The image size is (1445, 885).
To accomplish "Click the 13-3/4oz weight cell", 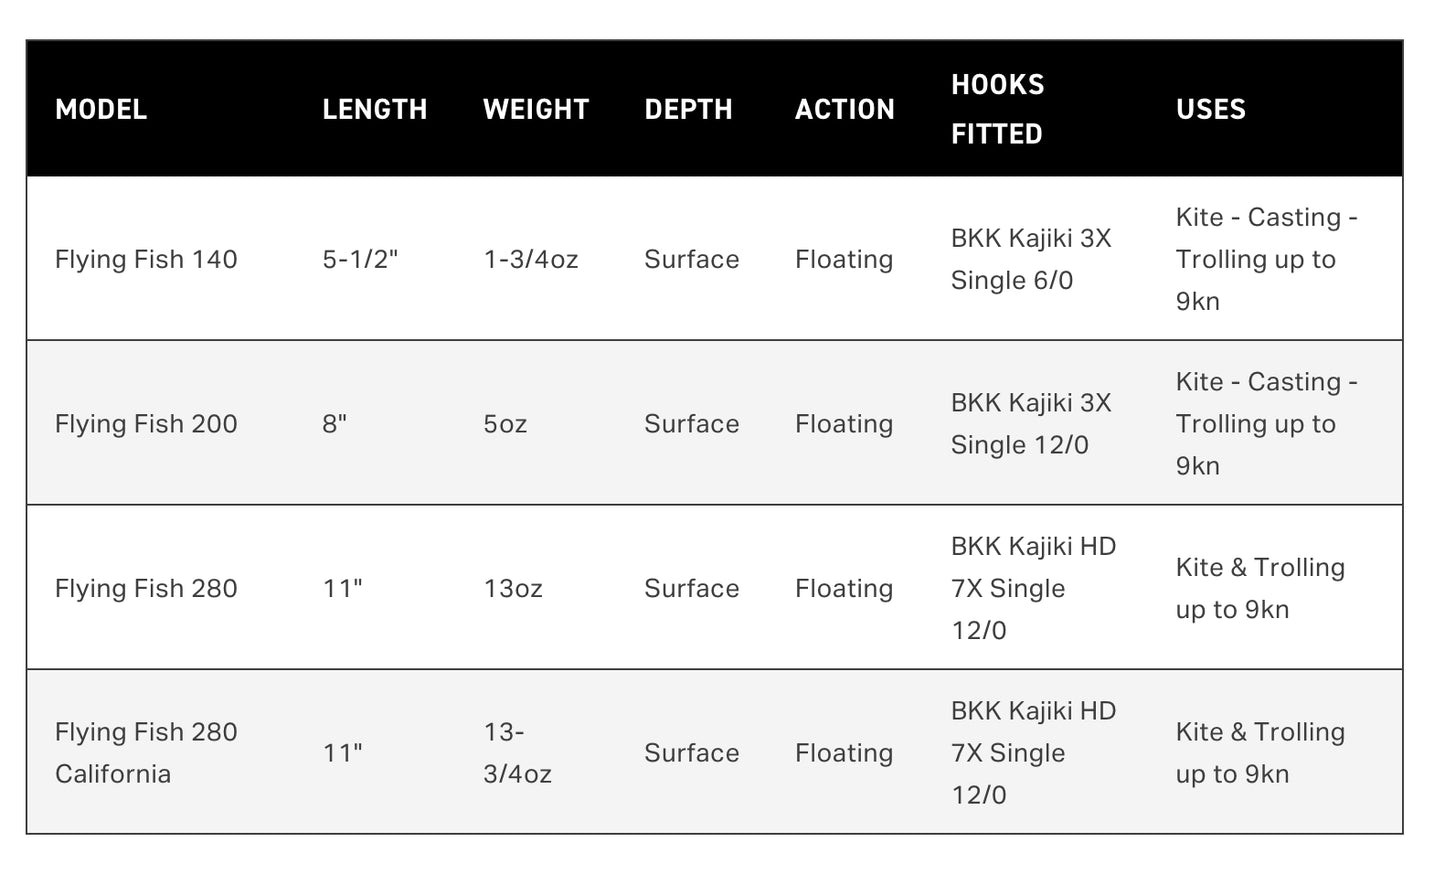I will [x=517, y=752].
